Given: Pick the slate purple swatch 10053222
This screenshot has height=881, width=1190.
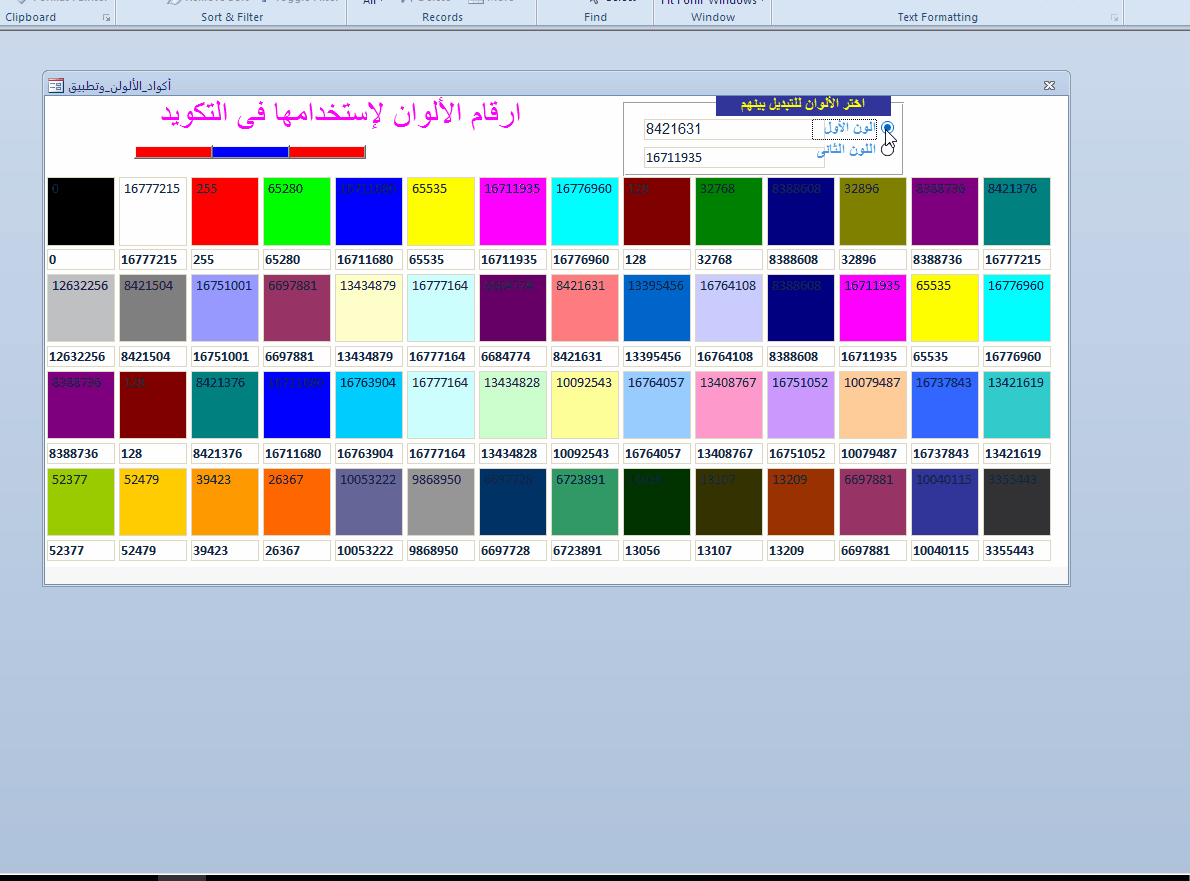Looking at the screenshot, I should [x=369, y=502].
